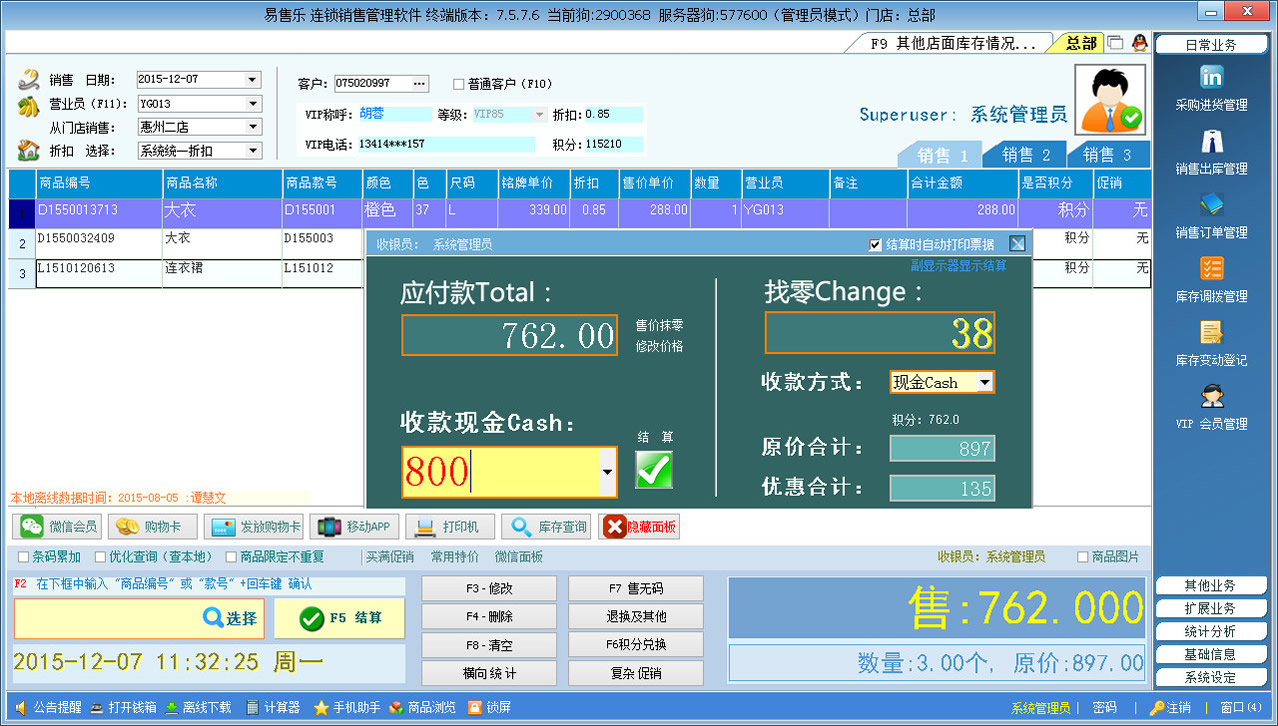
Task: Click F8 - 清空 button
Action: point(489,645)
